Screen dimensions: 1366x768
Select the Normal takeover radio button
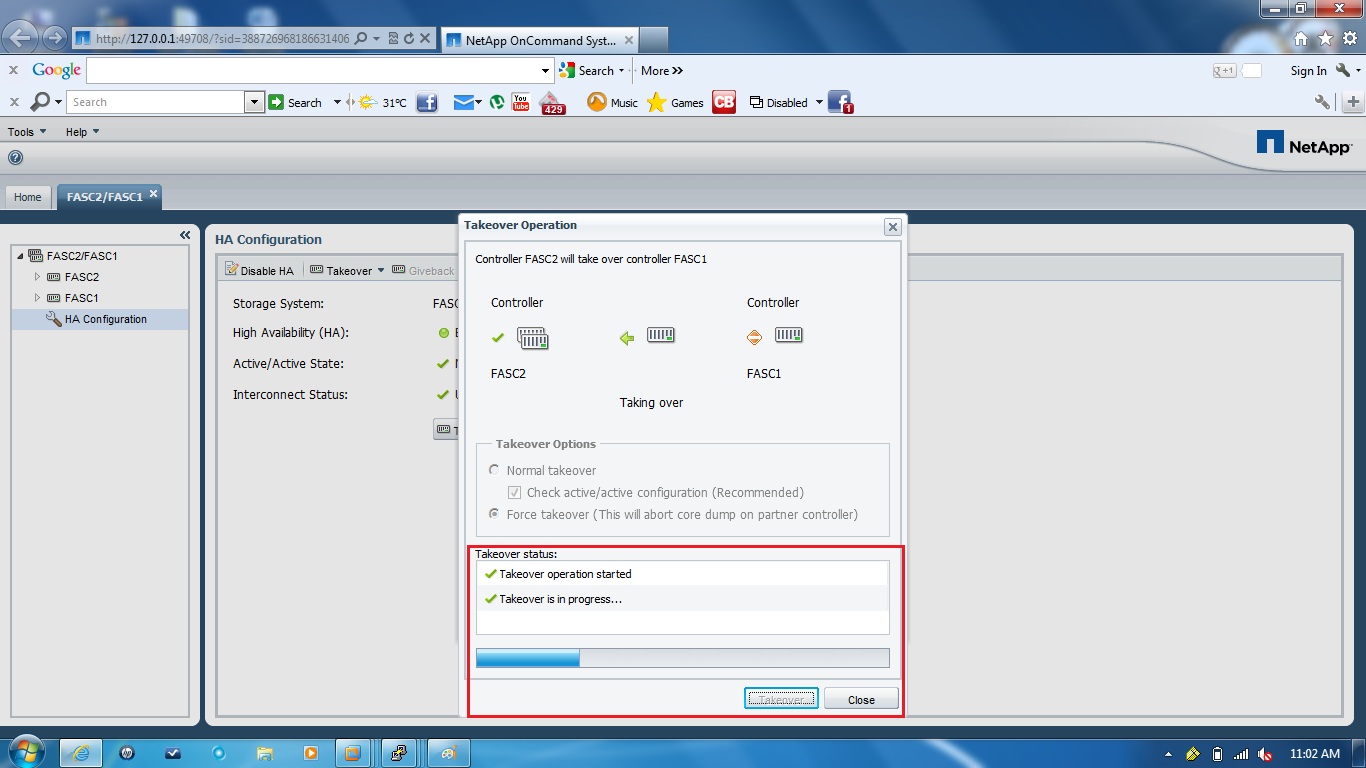494,470
